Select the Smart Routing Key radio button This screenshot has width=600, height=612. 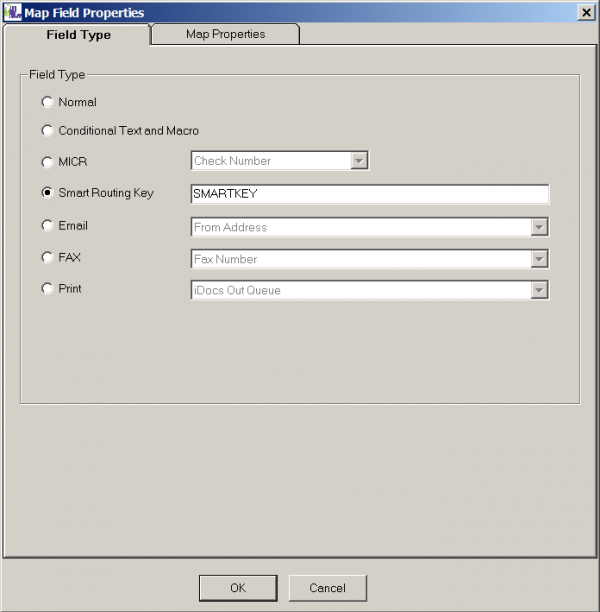[x=47, y=193]
